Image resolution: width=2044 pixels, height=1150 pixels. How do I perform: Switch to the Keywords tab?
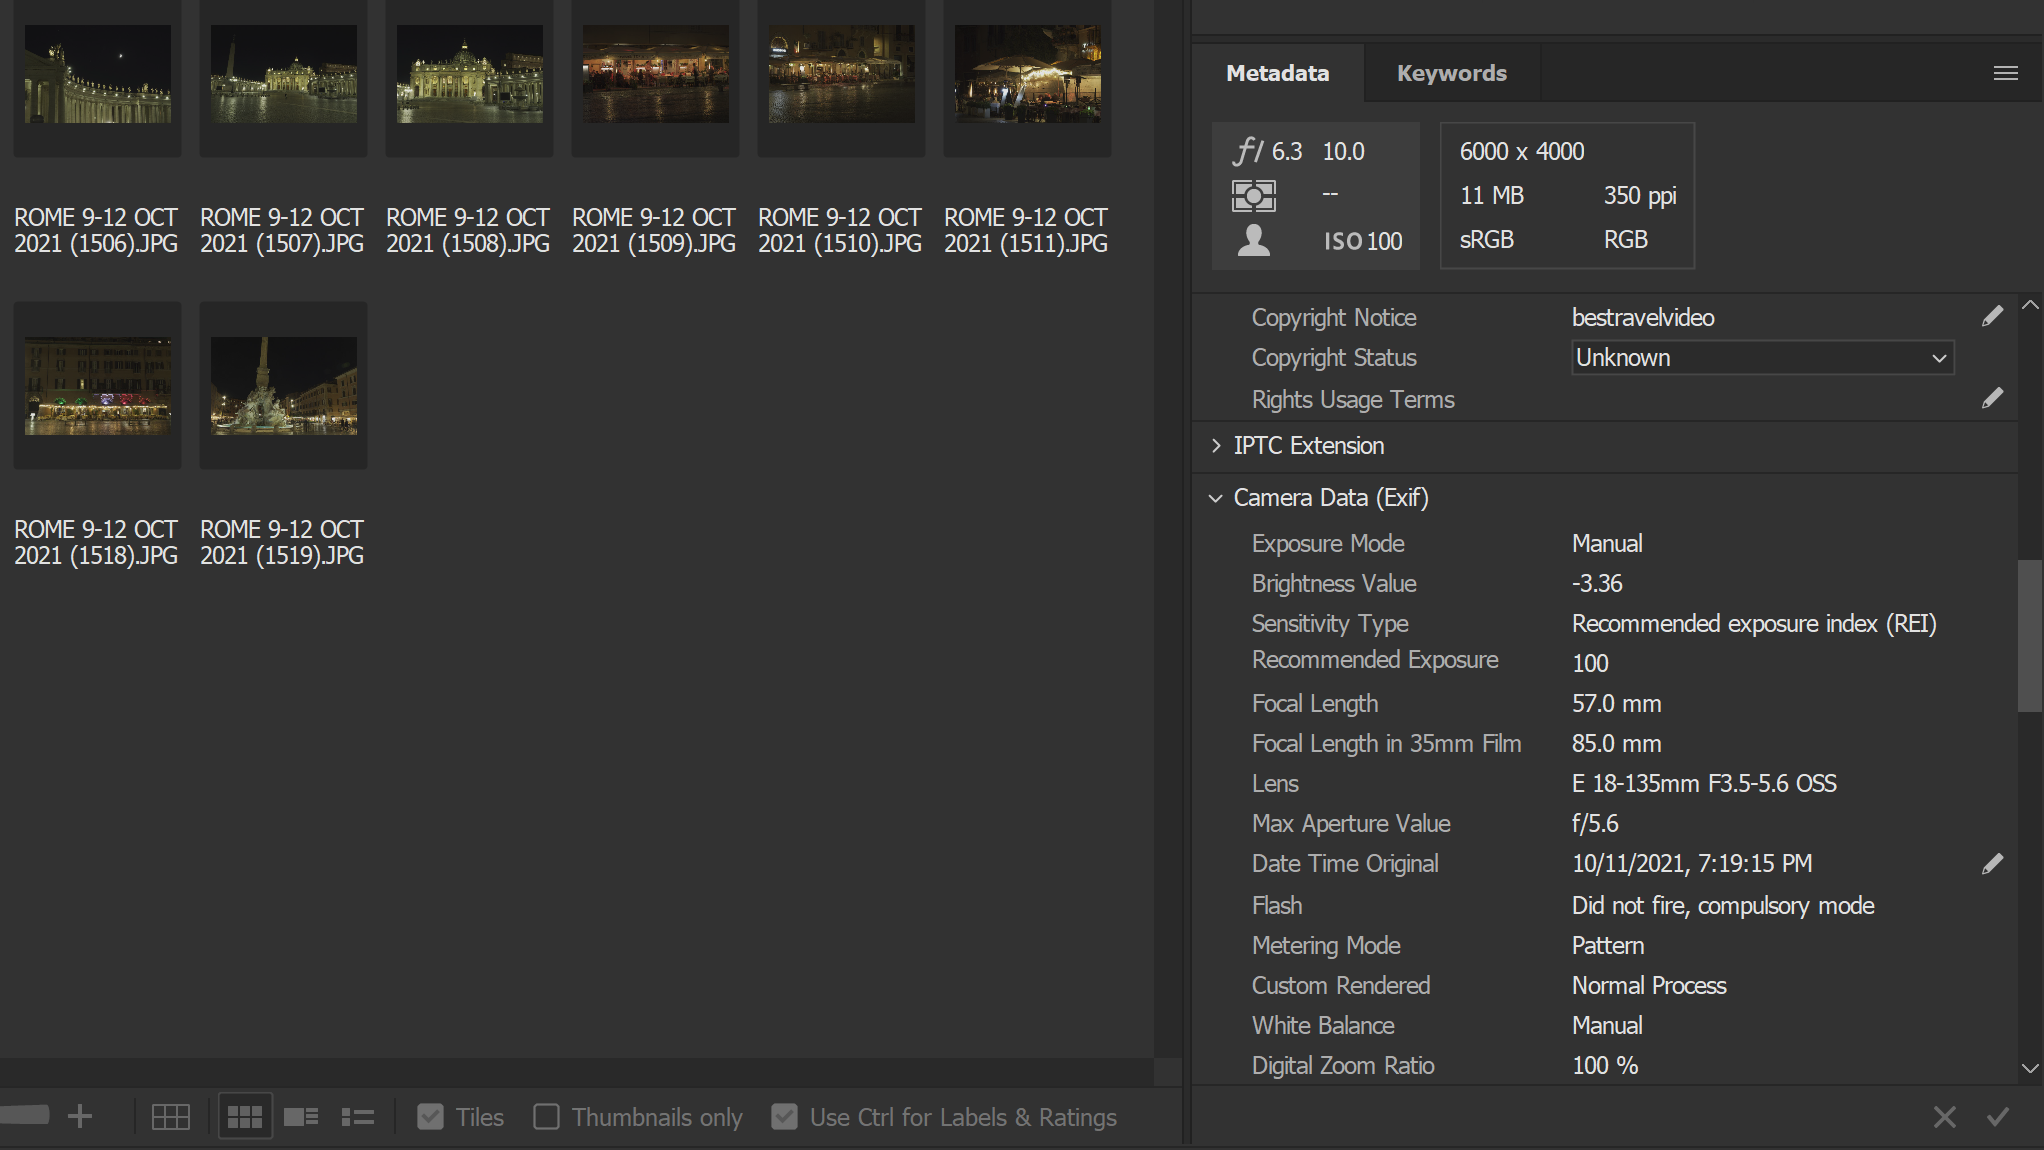coord(1452,72)
